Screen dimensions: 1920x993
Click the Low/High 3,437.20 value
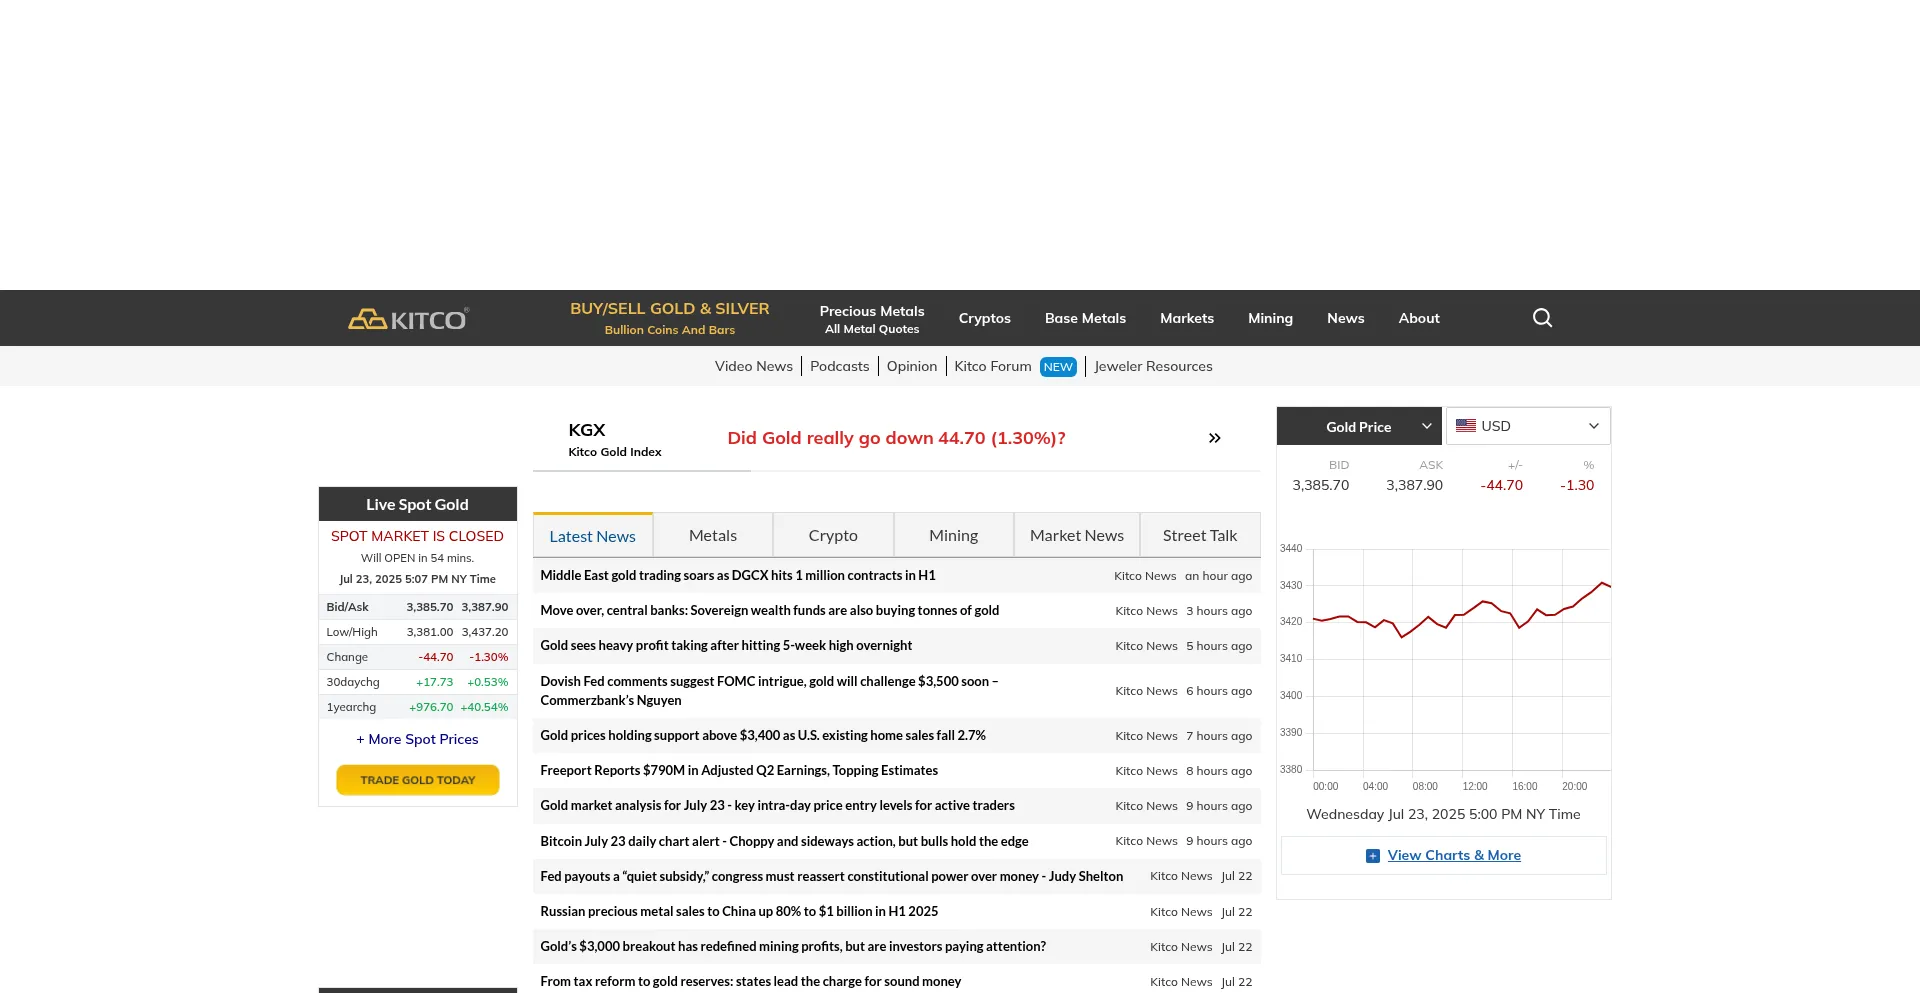[485, 633]
